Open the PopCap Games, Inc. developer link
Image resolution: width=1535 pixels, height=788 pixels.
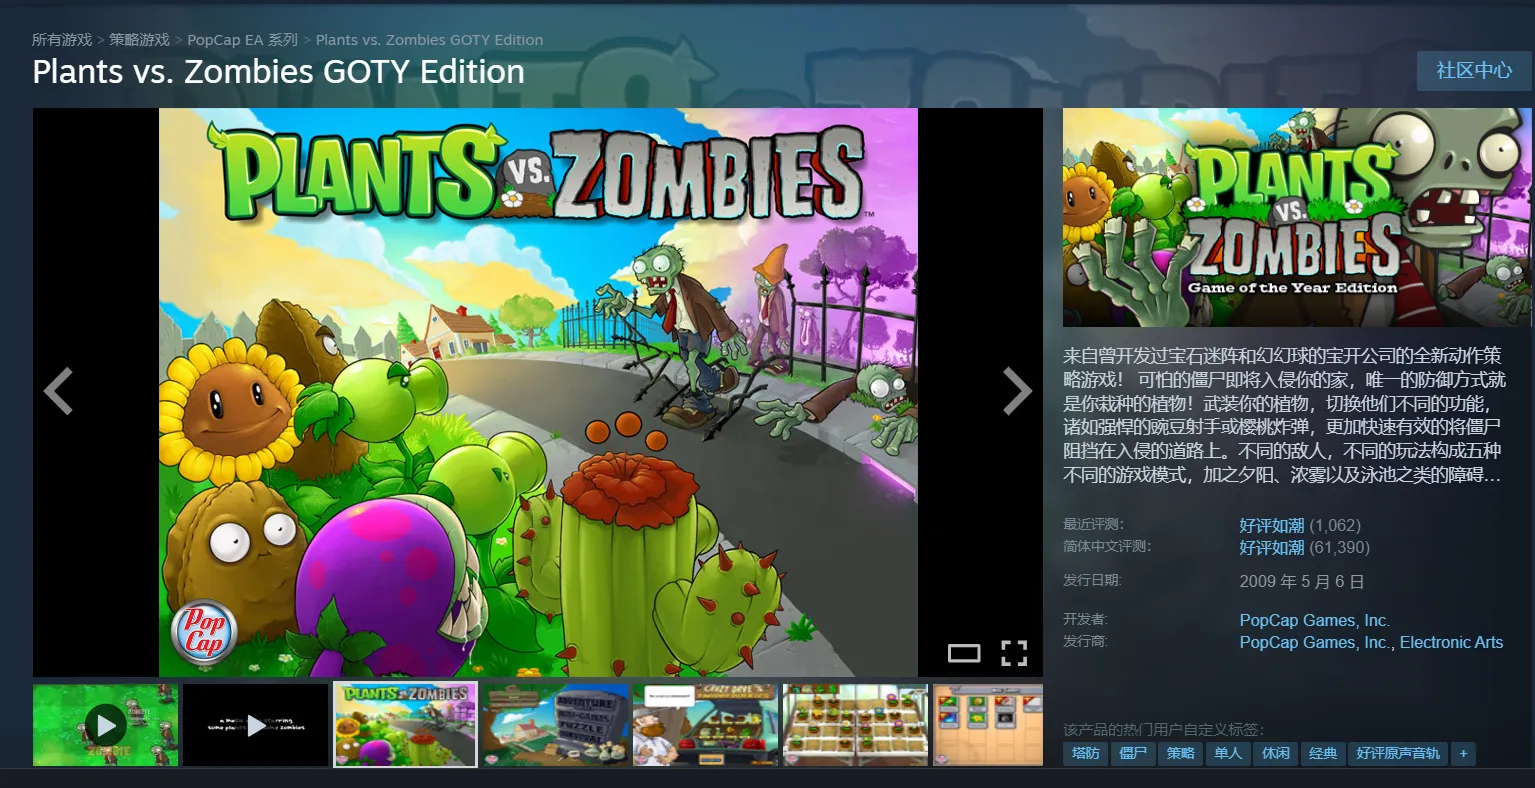1314,620
